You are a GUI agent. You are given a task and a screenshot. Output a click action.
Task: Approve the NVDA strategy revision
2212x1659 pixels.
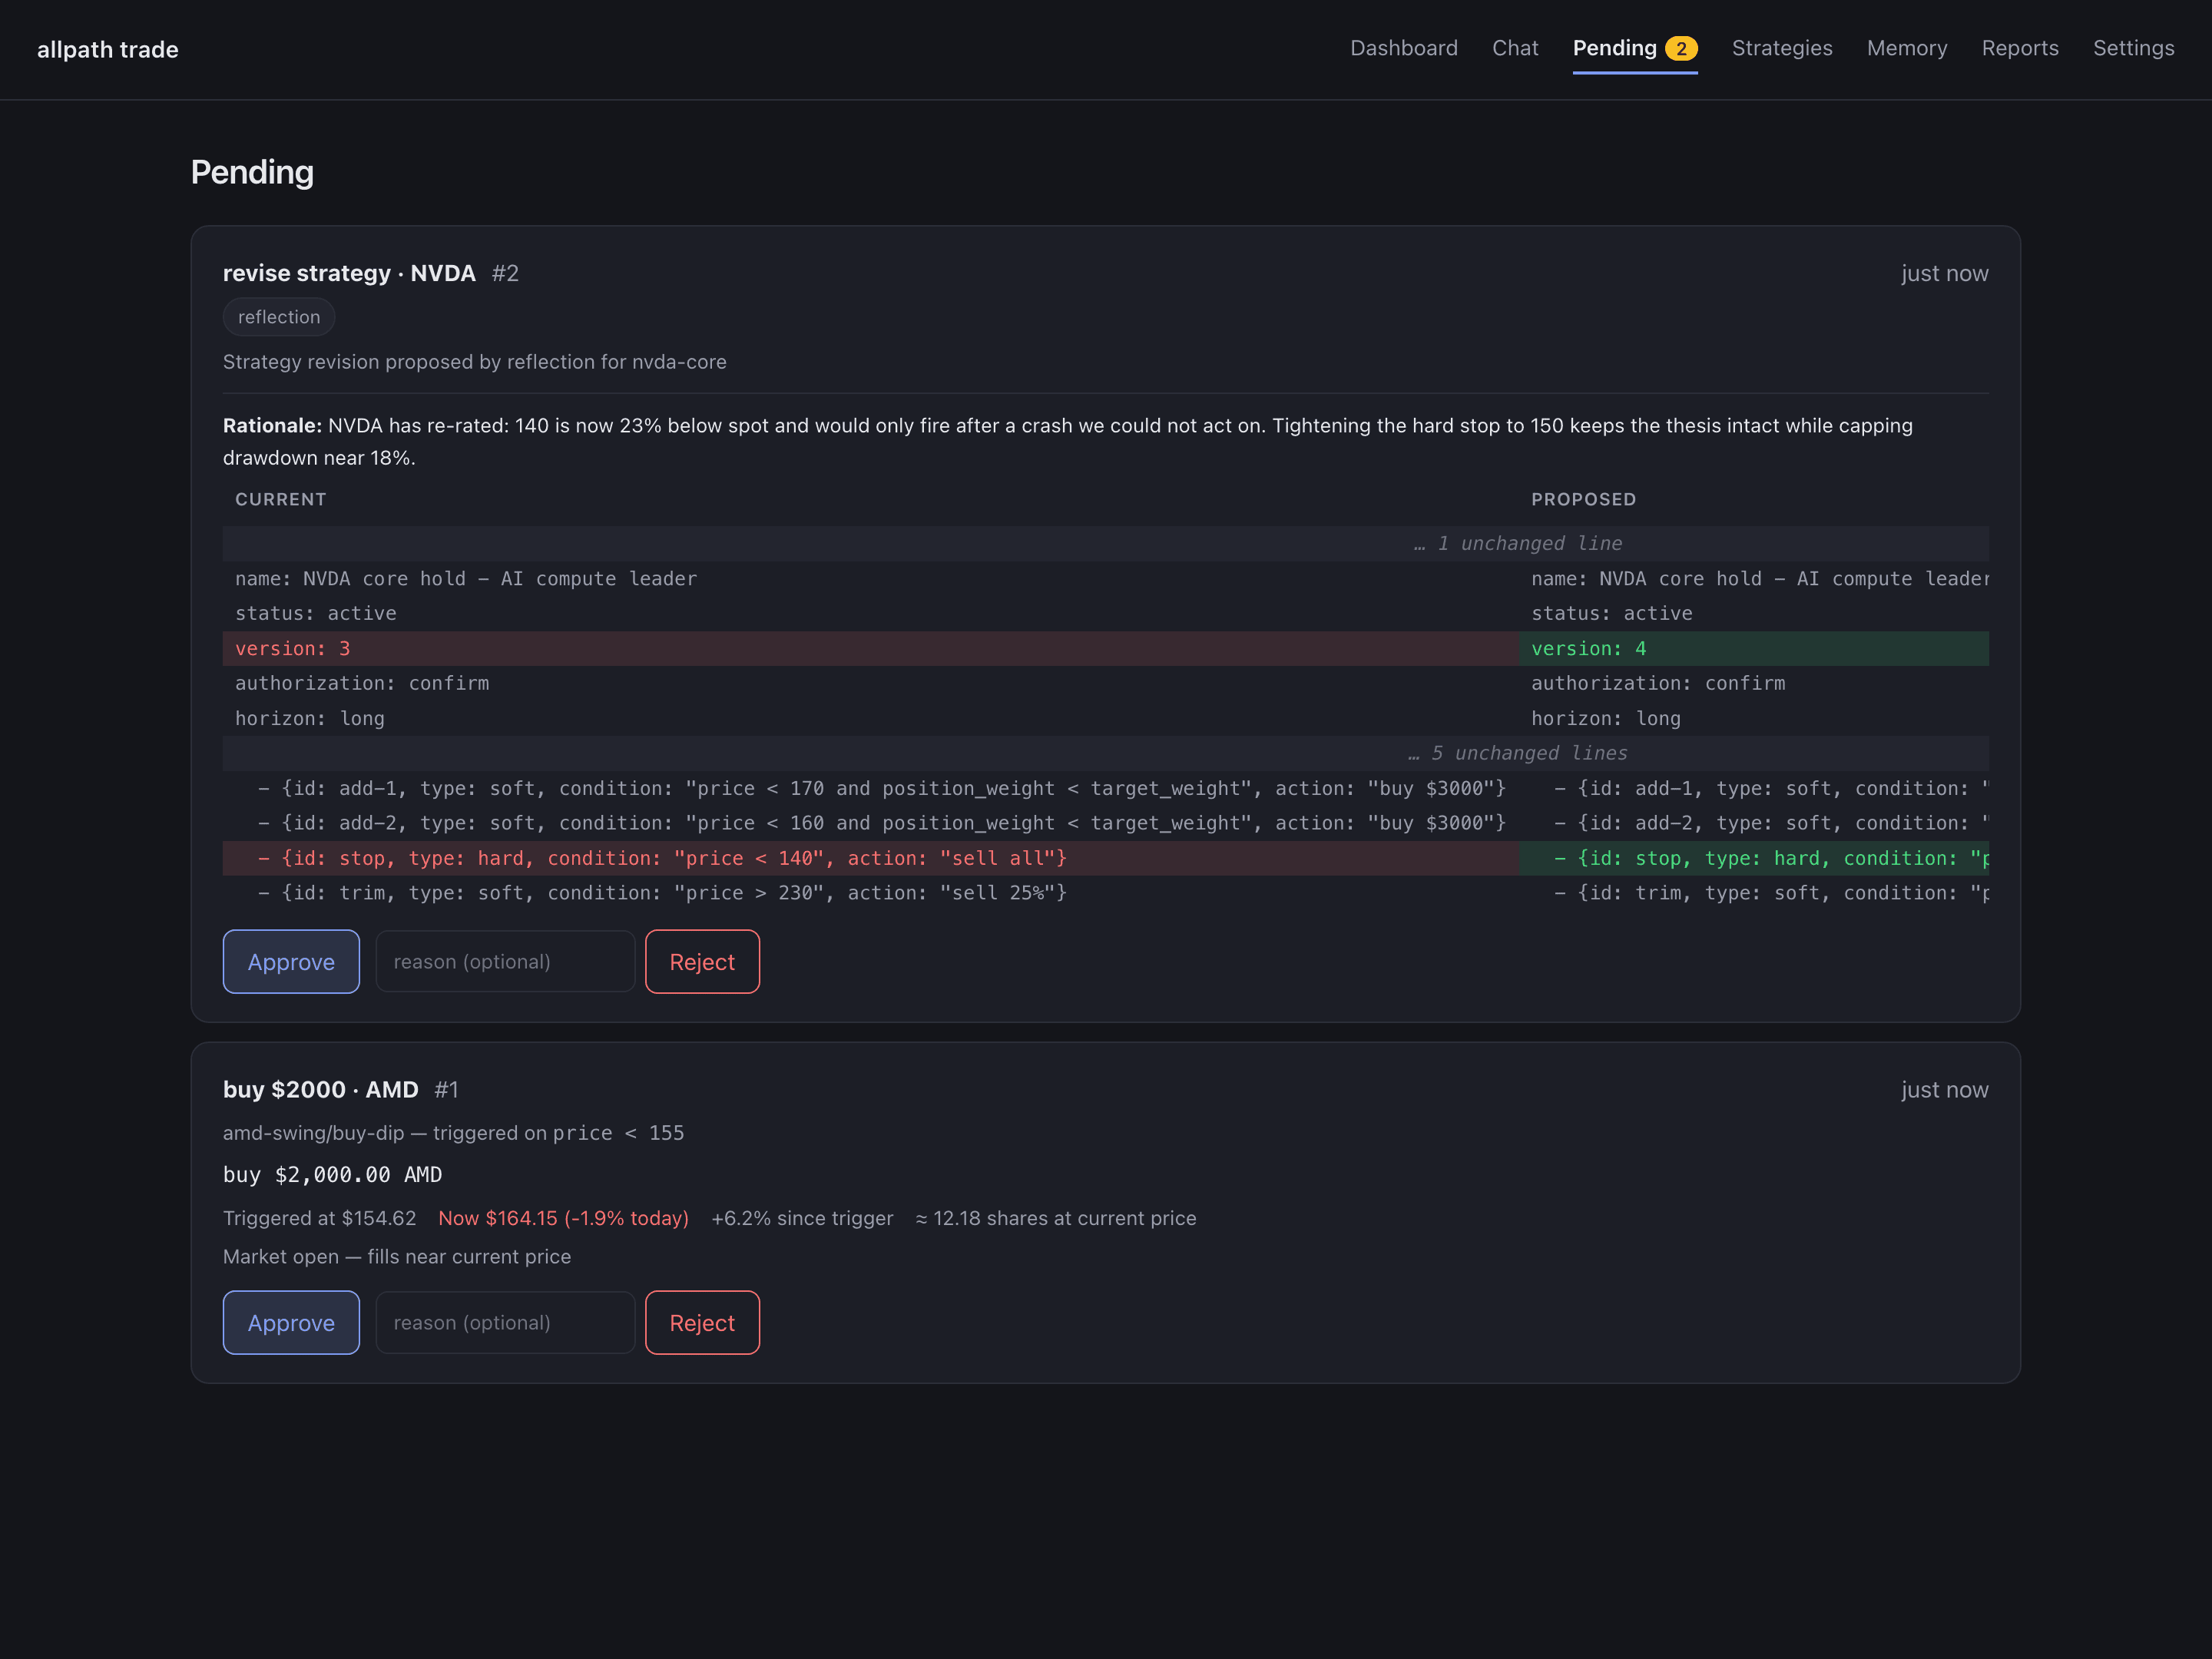[x=291, y=961]
